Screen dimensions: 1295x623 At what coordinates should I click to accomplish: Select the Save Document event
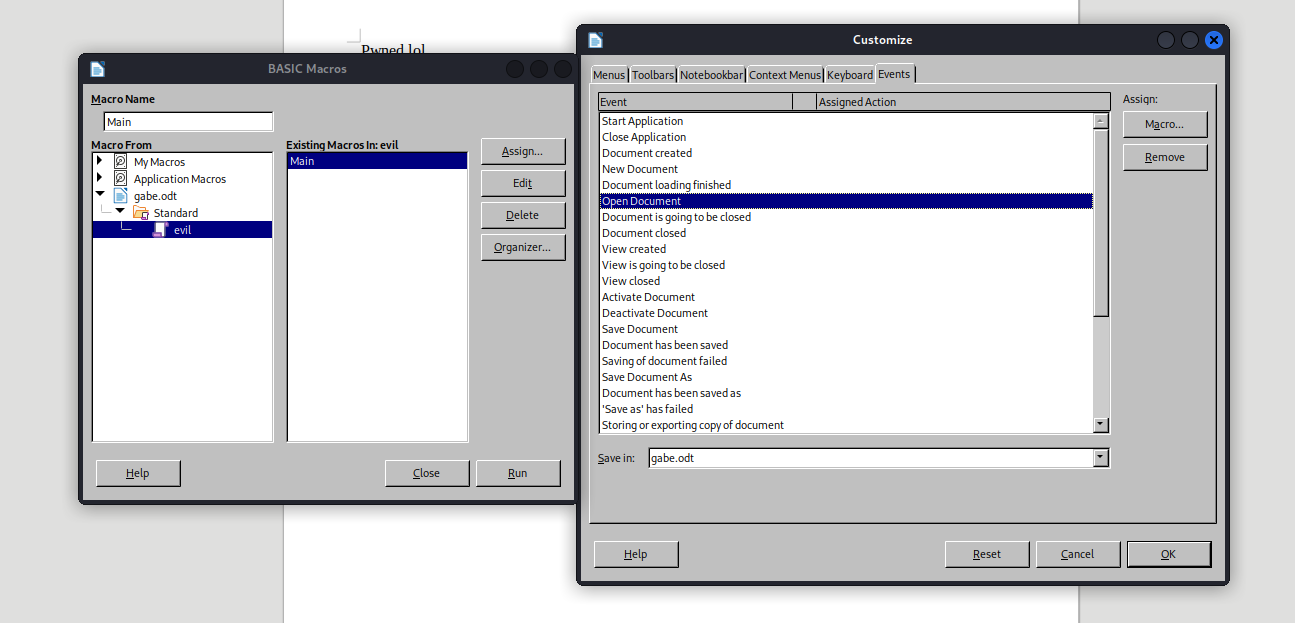(846, 329)
